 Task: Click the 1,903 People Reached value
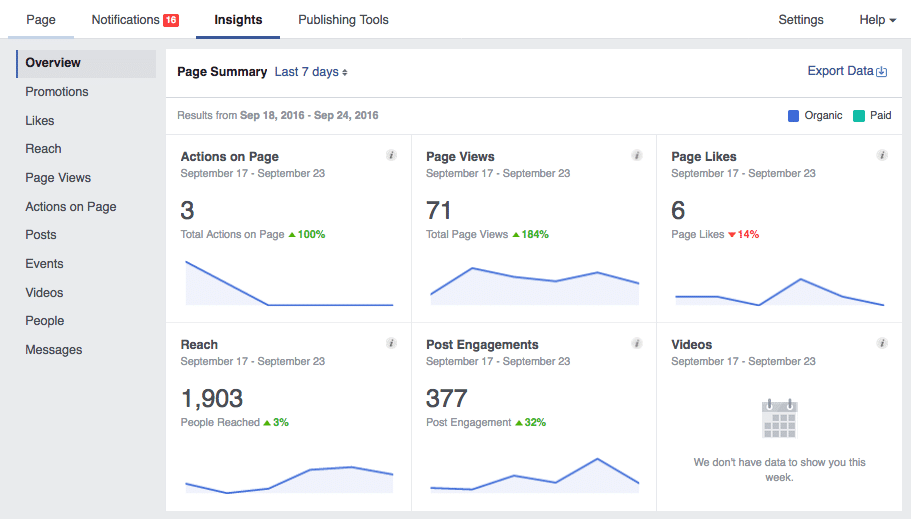pos(211,399)
